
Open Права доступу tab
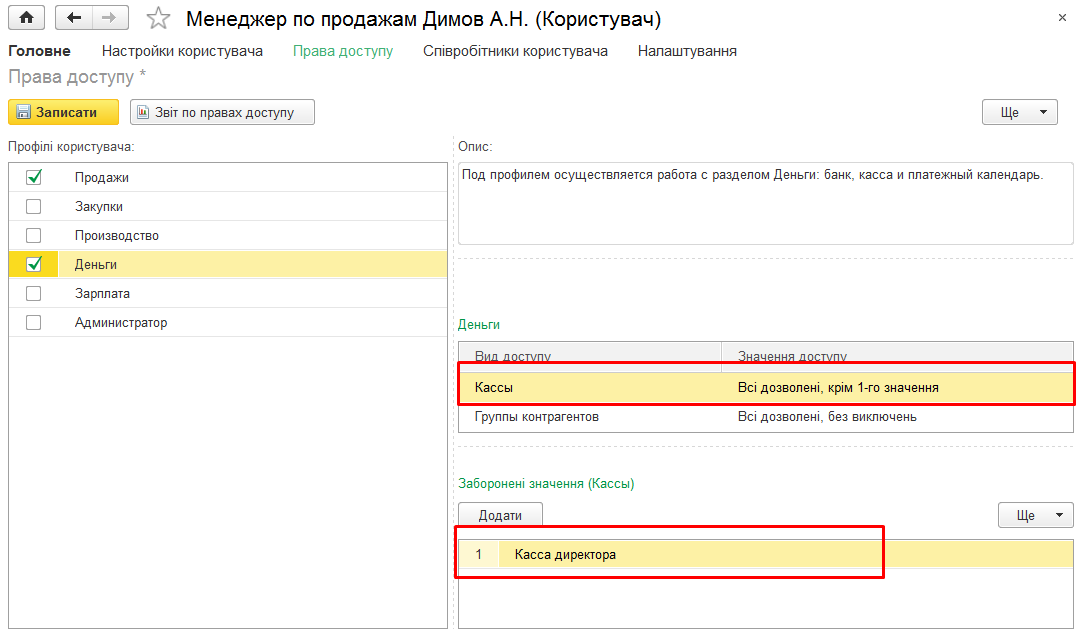point(343,51)
